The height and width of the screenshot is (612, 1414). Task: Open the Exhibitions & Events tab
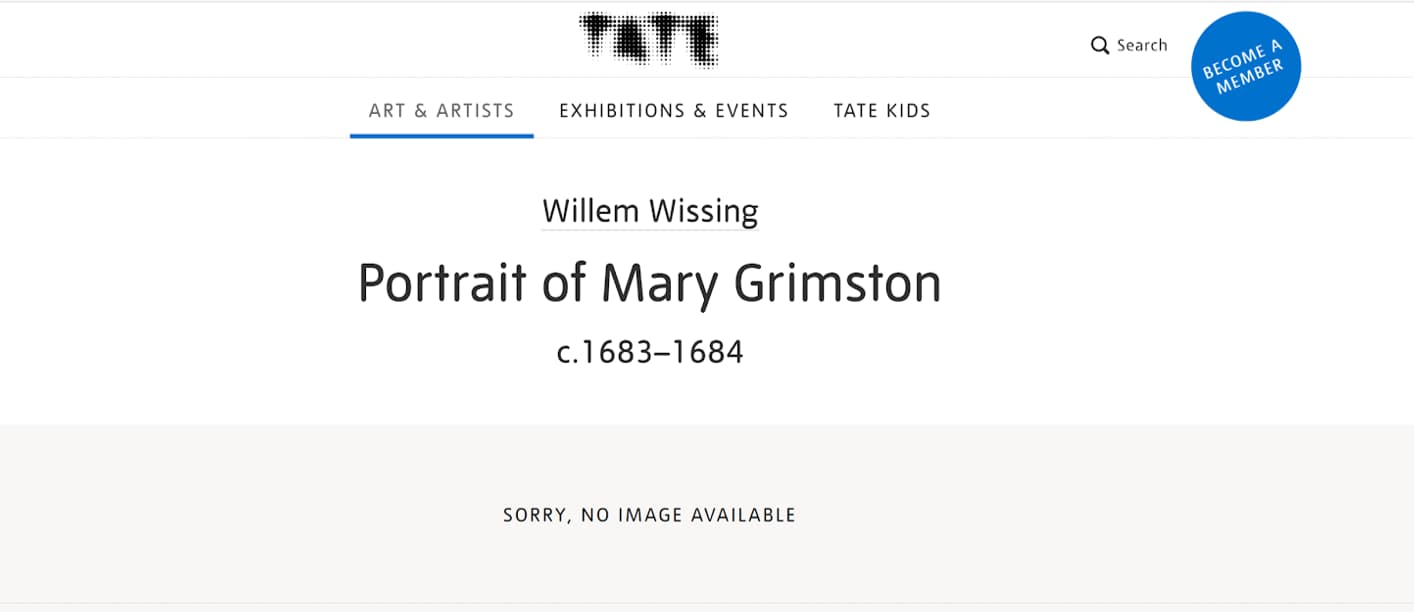click(673, 111)
